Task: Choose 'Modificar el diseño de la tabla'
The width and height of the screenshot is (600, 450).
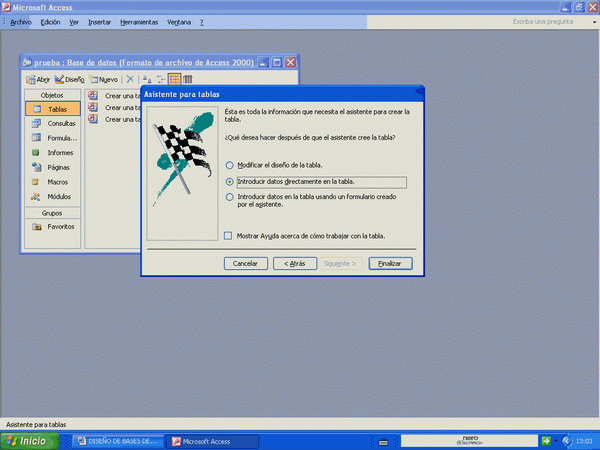Action: click(x=275, y=165)
